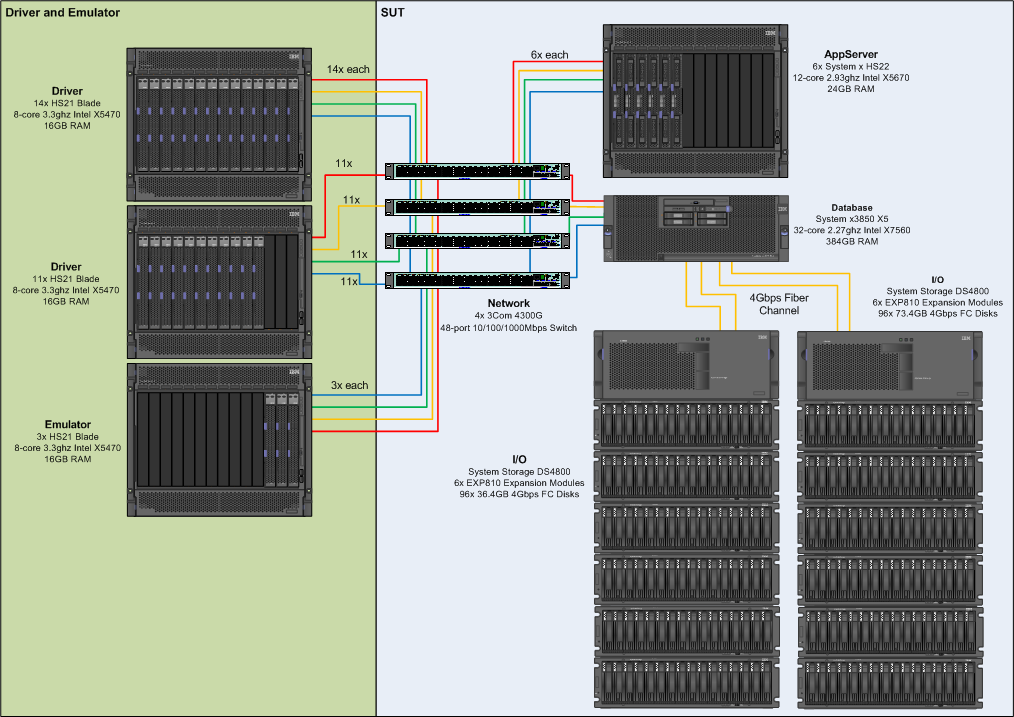Select the "3x each" cable label
This screenshot has height=717, width=1014.
(x=350, y=385)
